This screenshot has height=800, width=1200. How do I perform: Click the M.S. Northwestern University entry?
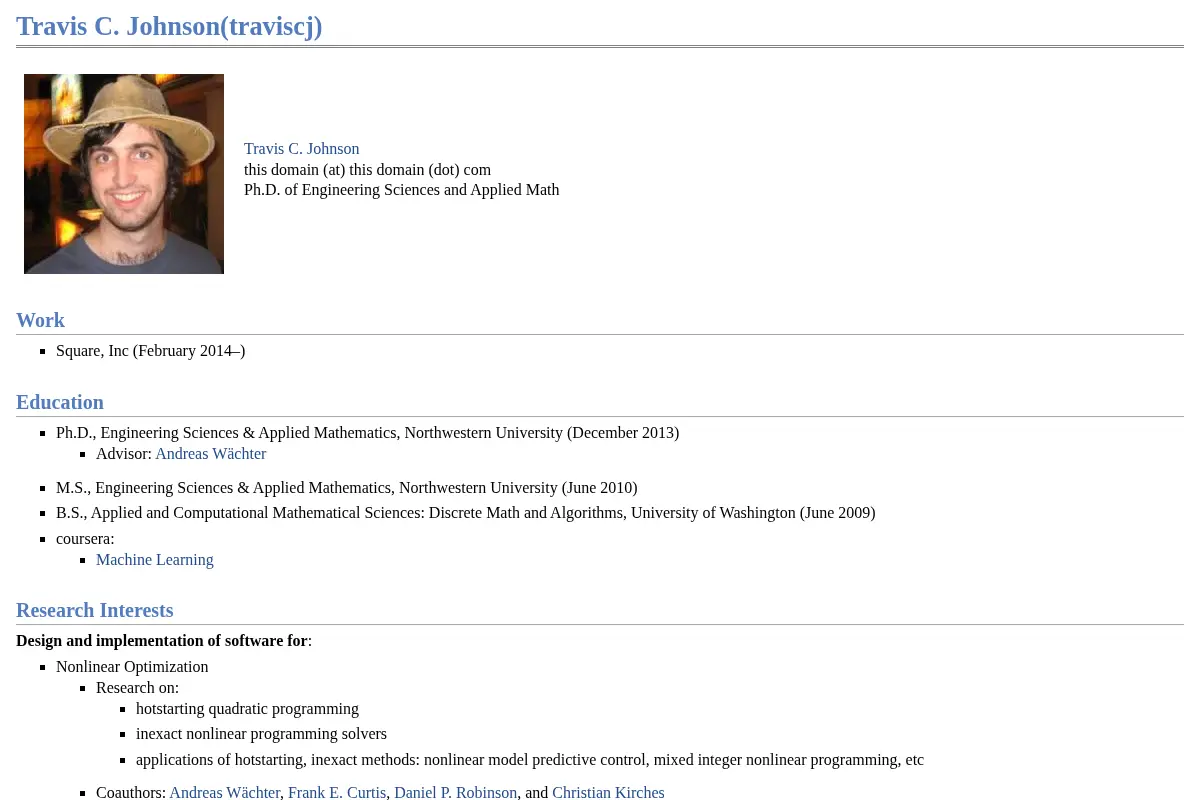coord(346,488)
